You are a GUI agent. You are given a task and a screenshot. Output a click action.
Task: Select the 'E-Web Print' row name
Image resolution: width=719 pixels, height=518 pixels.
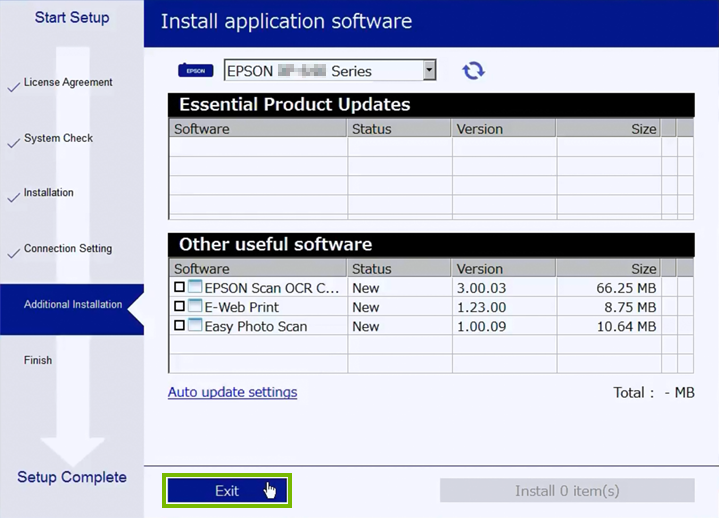242,307
